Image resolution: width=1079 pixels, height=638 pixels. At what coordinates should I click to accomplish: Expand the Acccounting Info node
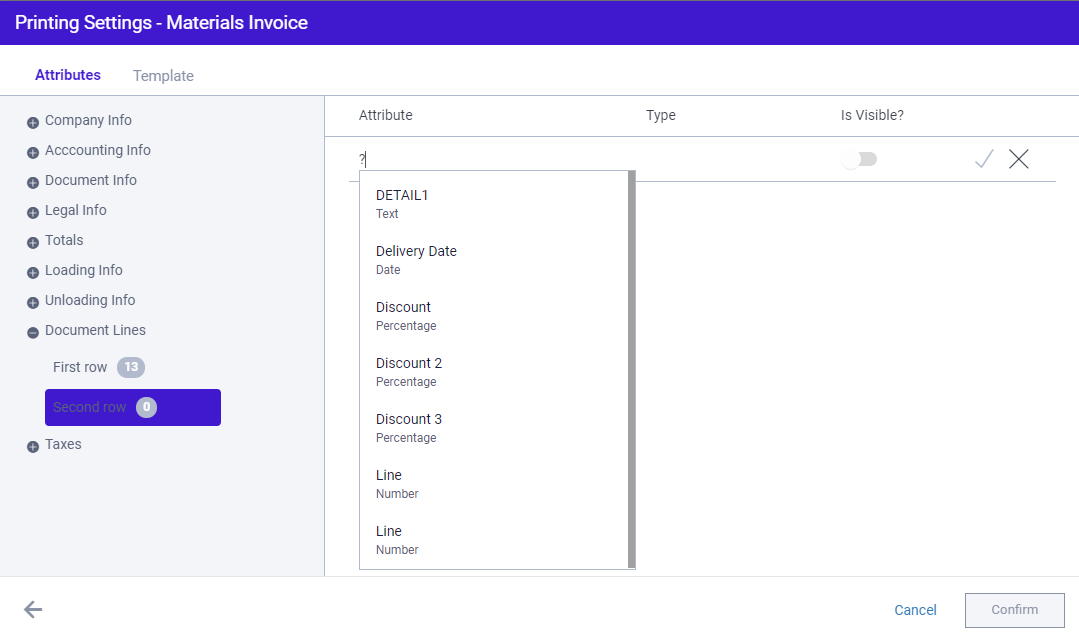(32, 153)
